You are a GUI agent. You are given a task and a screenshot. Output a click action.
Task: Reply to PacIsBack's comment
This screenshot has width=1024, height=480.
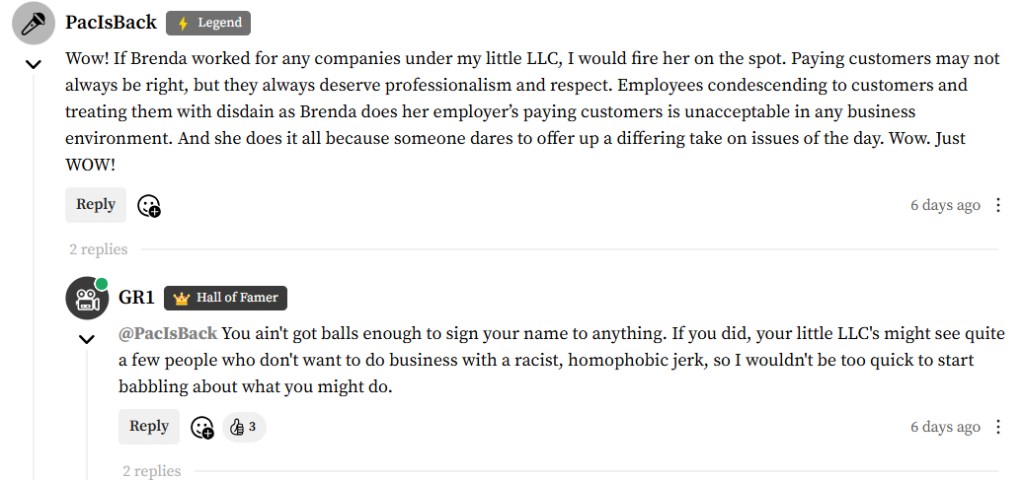pyautogui.click(x=96, y=204)
